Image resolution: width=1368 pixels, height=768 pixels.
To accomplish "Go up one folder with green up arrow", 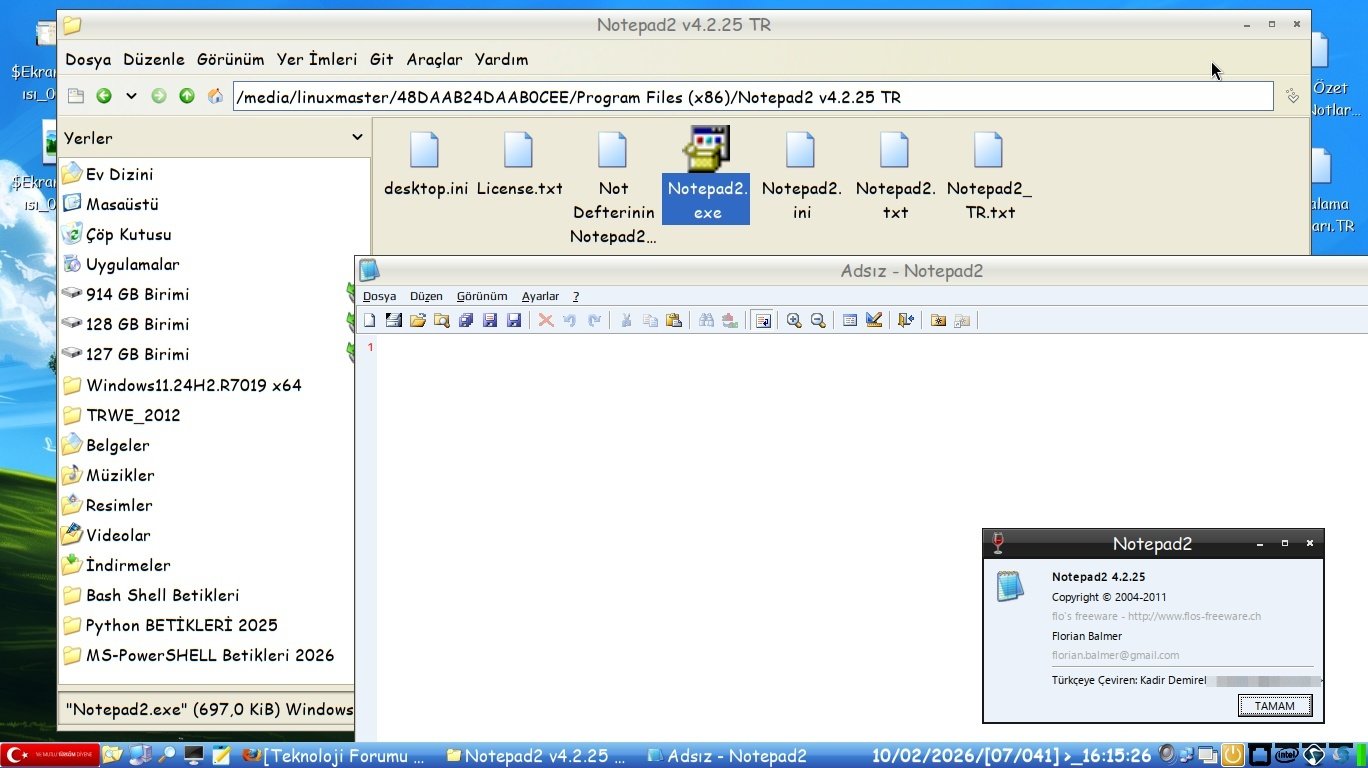I will pyautogui.click(x=187, y=96).
